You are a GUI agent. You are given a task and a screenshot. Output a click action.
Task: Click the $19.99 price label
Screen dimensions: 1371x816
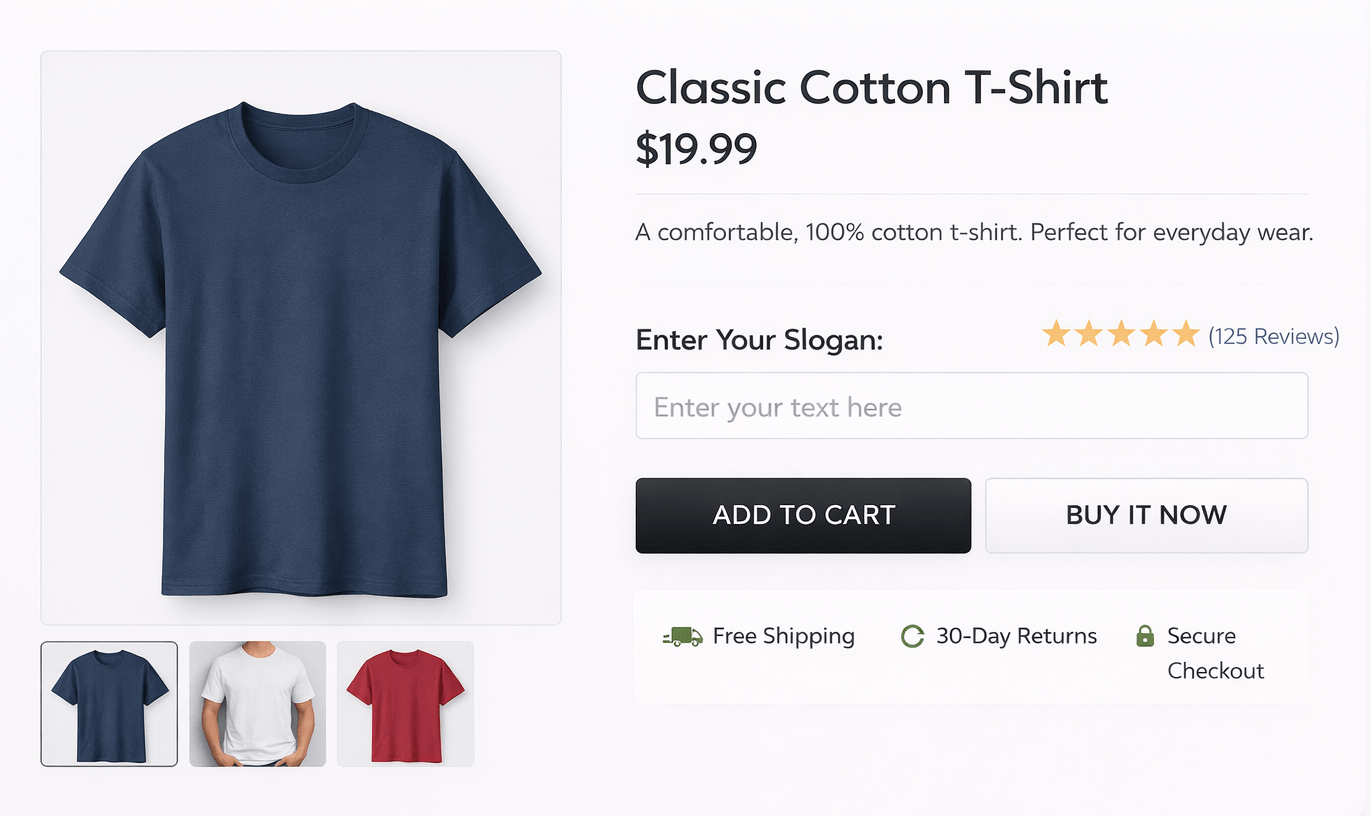click(696, 148)
